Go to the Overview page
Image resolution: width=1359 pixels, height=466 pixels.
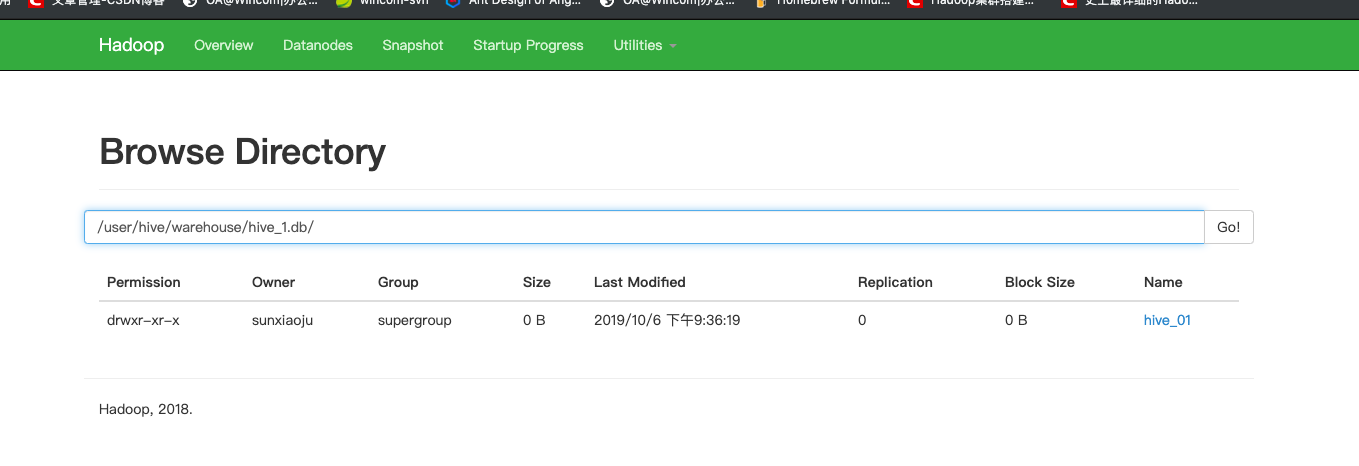(x=223, y=45)
